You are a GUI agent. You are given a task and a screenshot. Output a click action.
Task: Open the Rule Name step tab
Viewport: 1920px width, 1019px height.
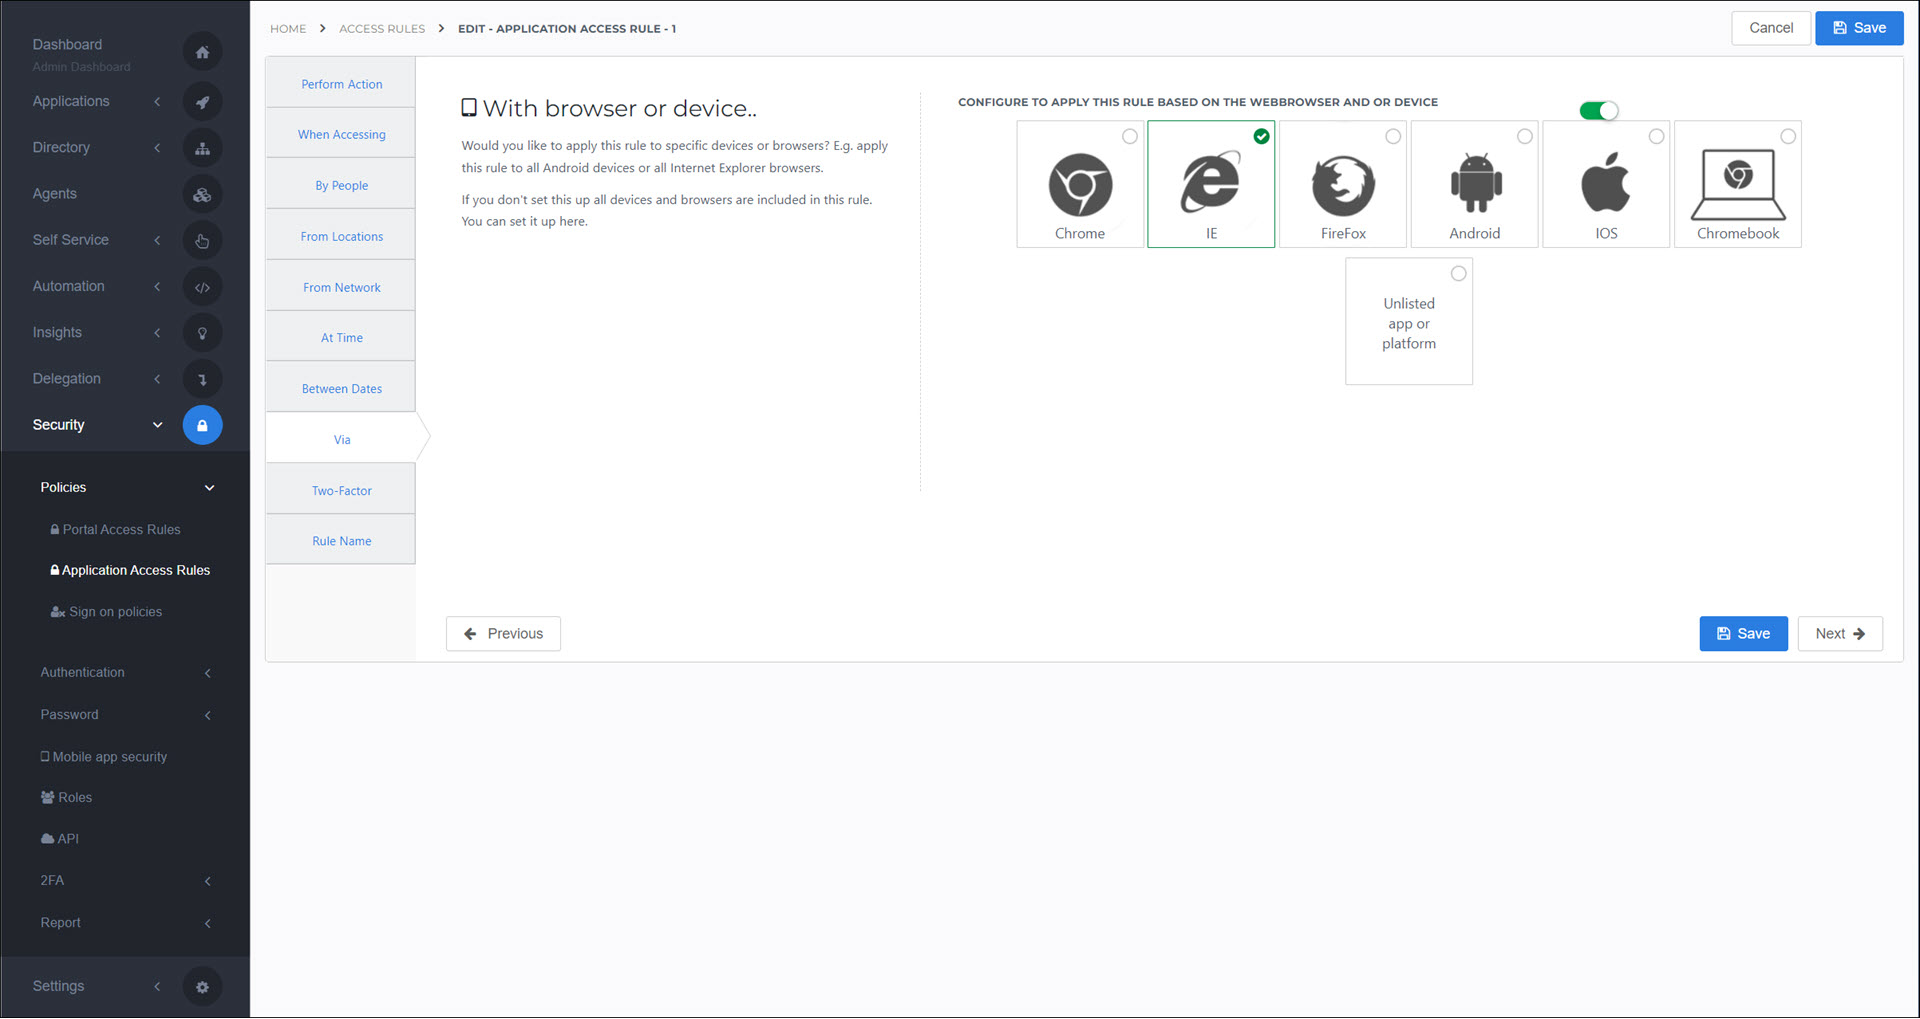[x=341, y=541]
